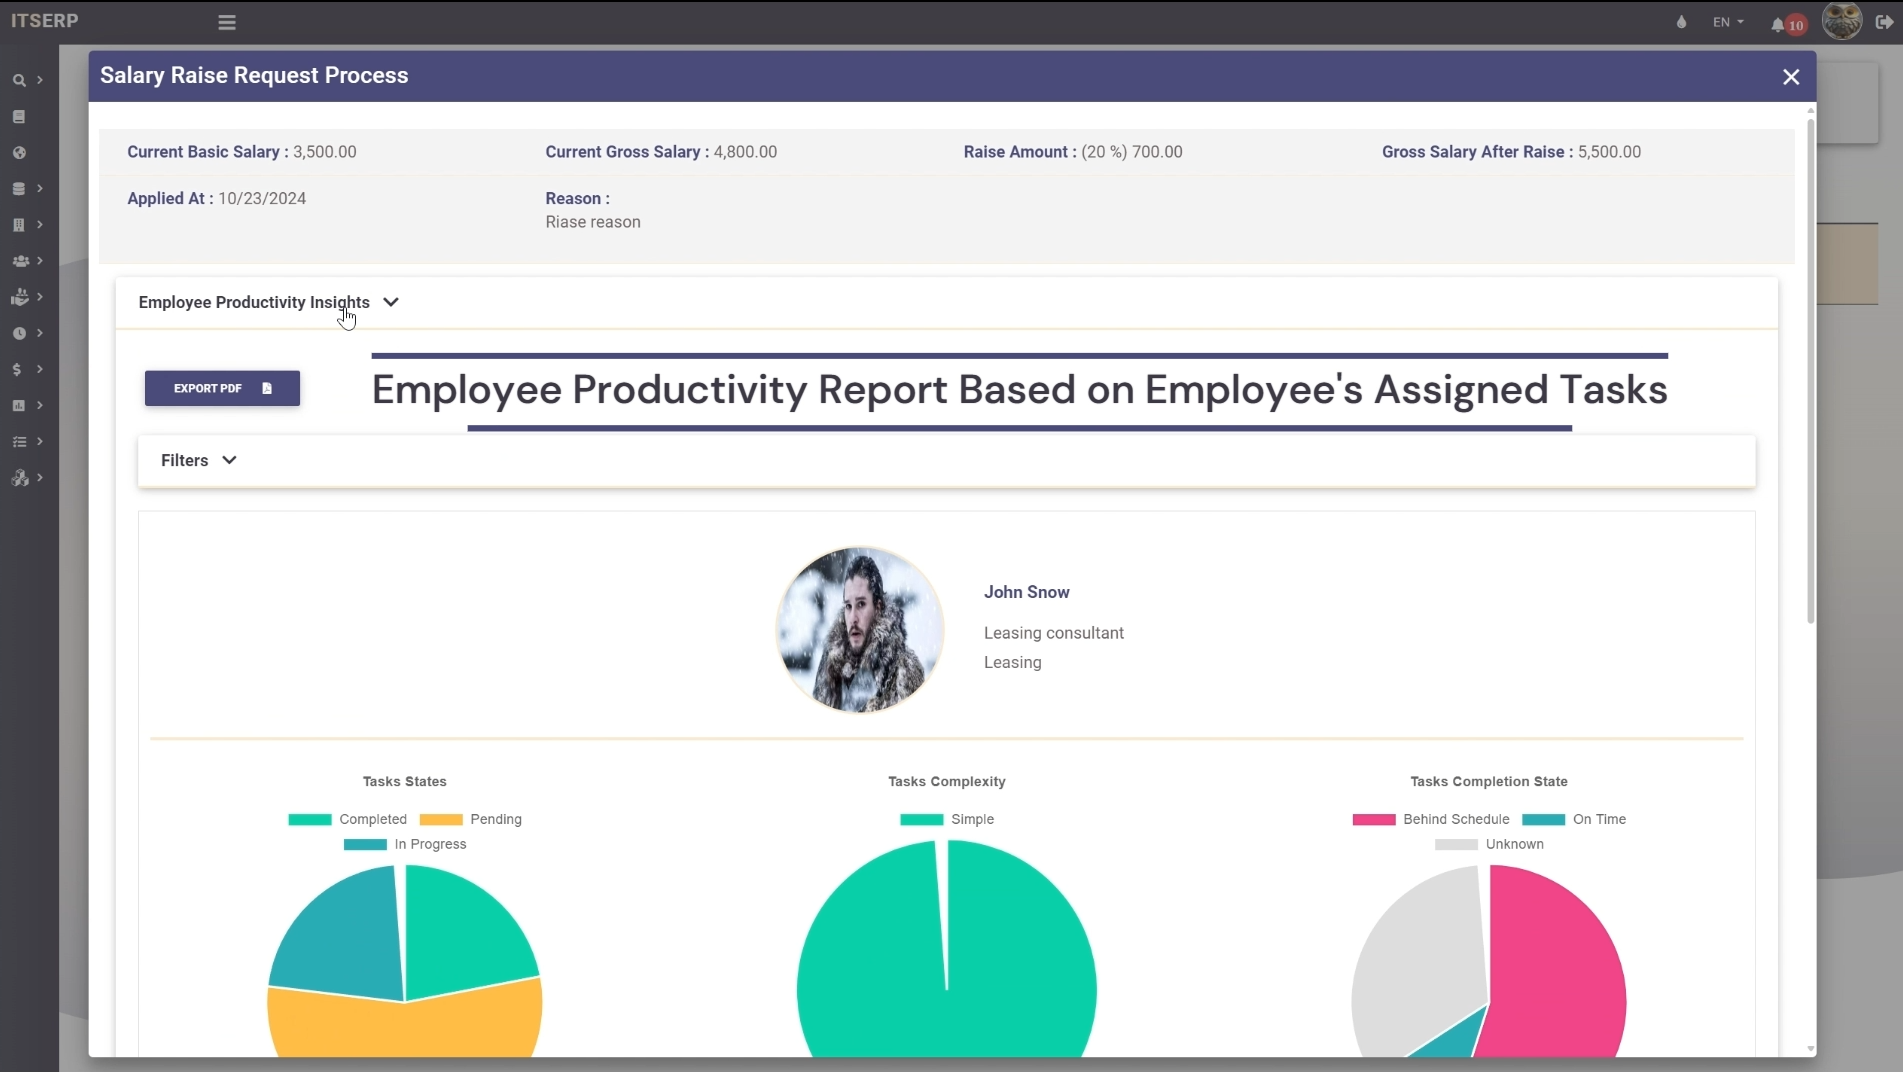Image resolution: width=1903 pixels, height=1072 pixels.
Task: Click the logout arrow icon
Action: [1883, 22]
